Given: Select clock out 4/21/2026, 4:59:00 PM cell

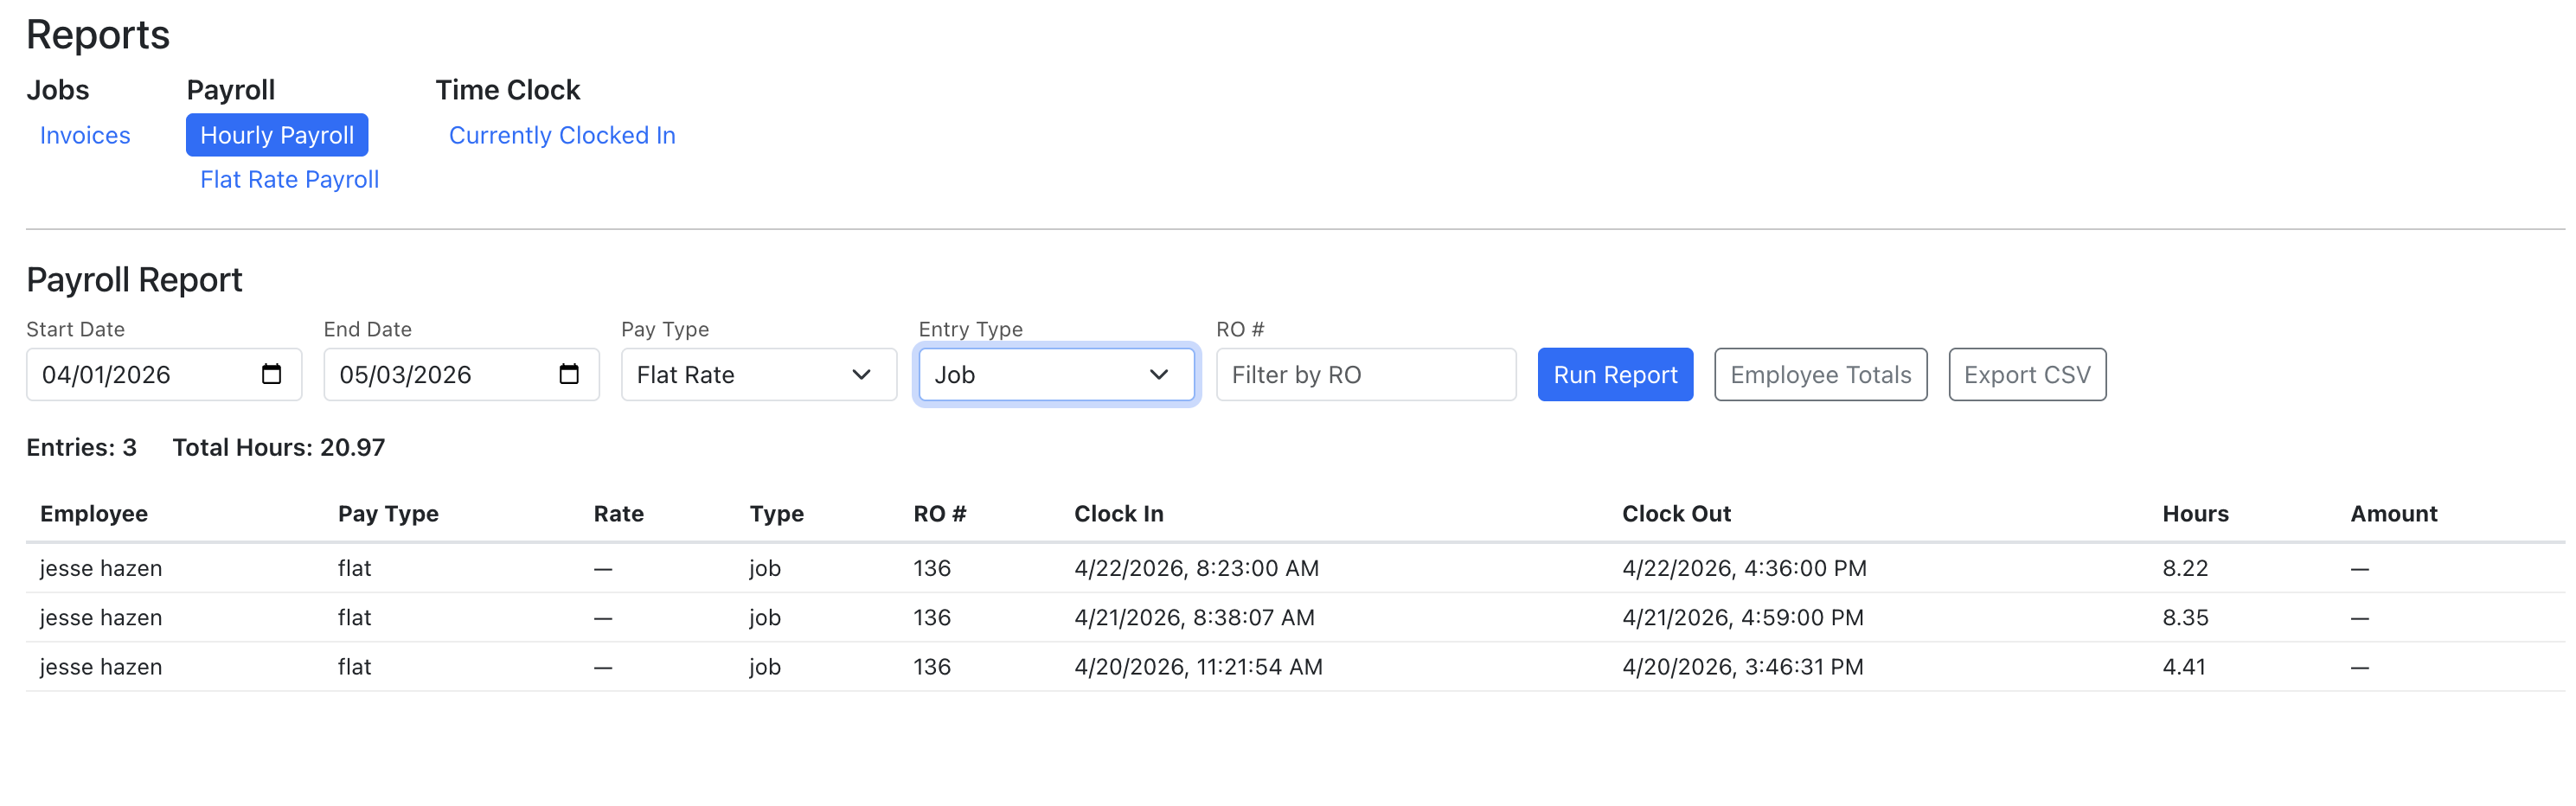Looking at the screenshot, I should pos(1743,617).
